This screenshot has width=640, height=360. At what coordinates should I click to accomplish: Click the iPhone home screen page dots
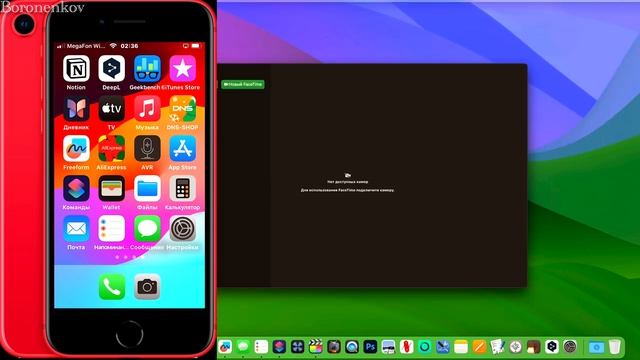[129, 257]
